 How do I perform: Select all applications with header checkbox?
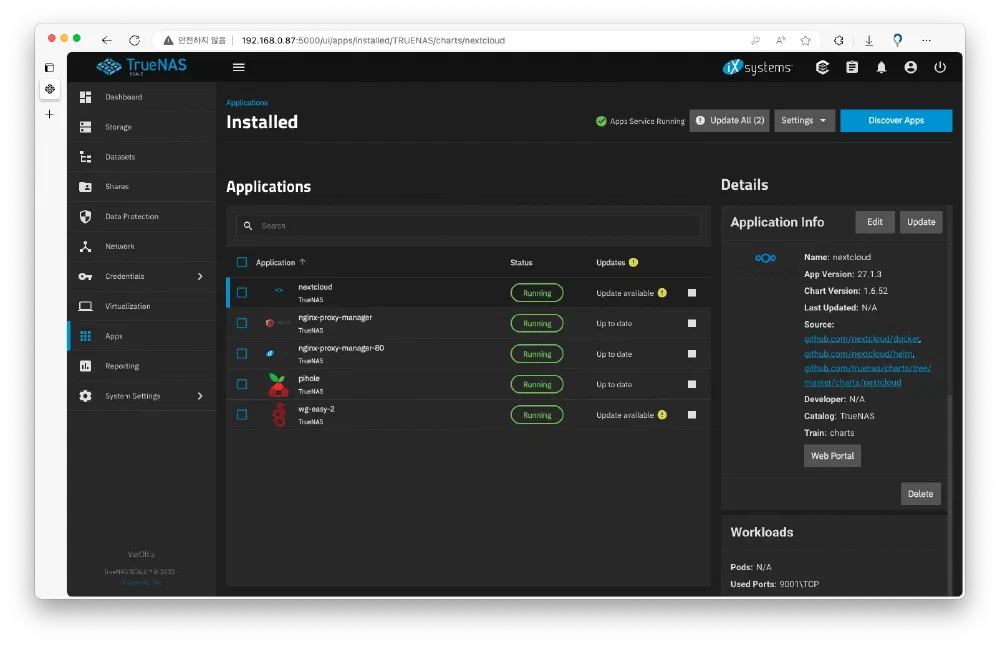click(242, 263)
